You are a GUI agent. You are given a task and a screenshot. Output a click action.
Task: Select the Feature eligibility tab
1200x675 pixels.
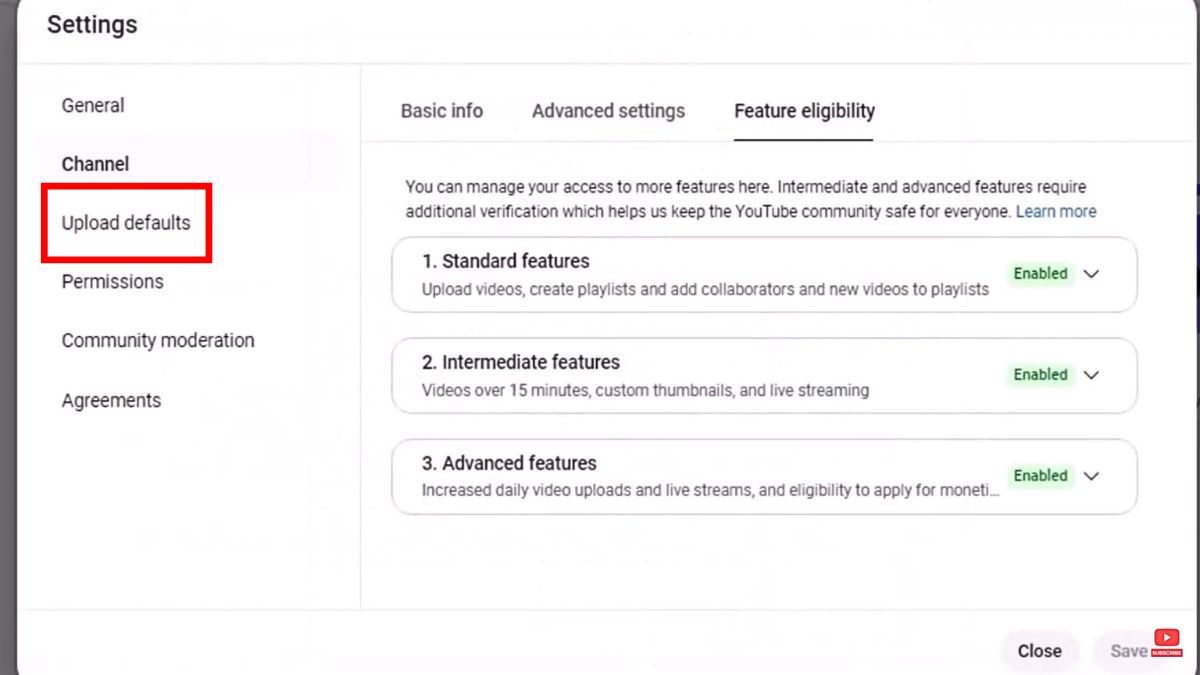(x=804, y=111)
